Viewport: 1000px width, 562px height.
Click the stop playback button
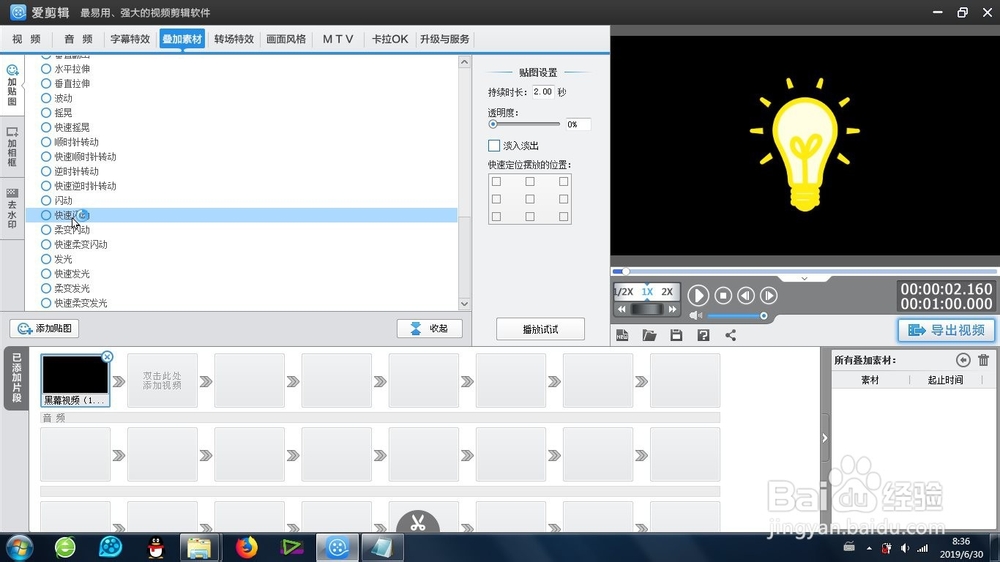[723, 295]
